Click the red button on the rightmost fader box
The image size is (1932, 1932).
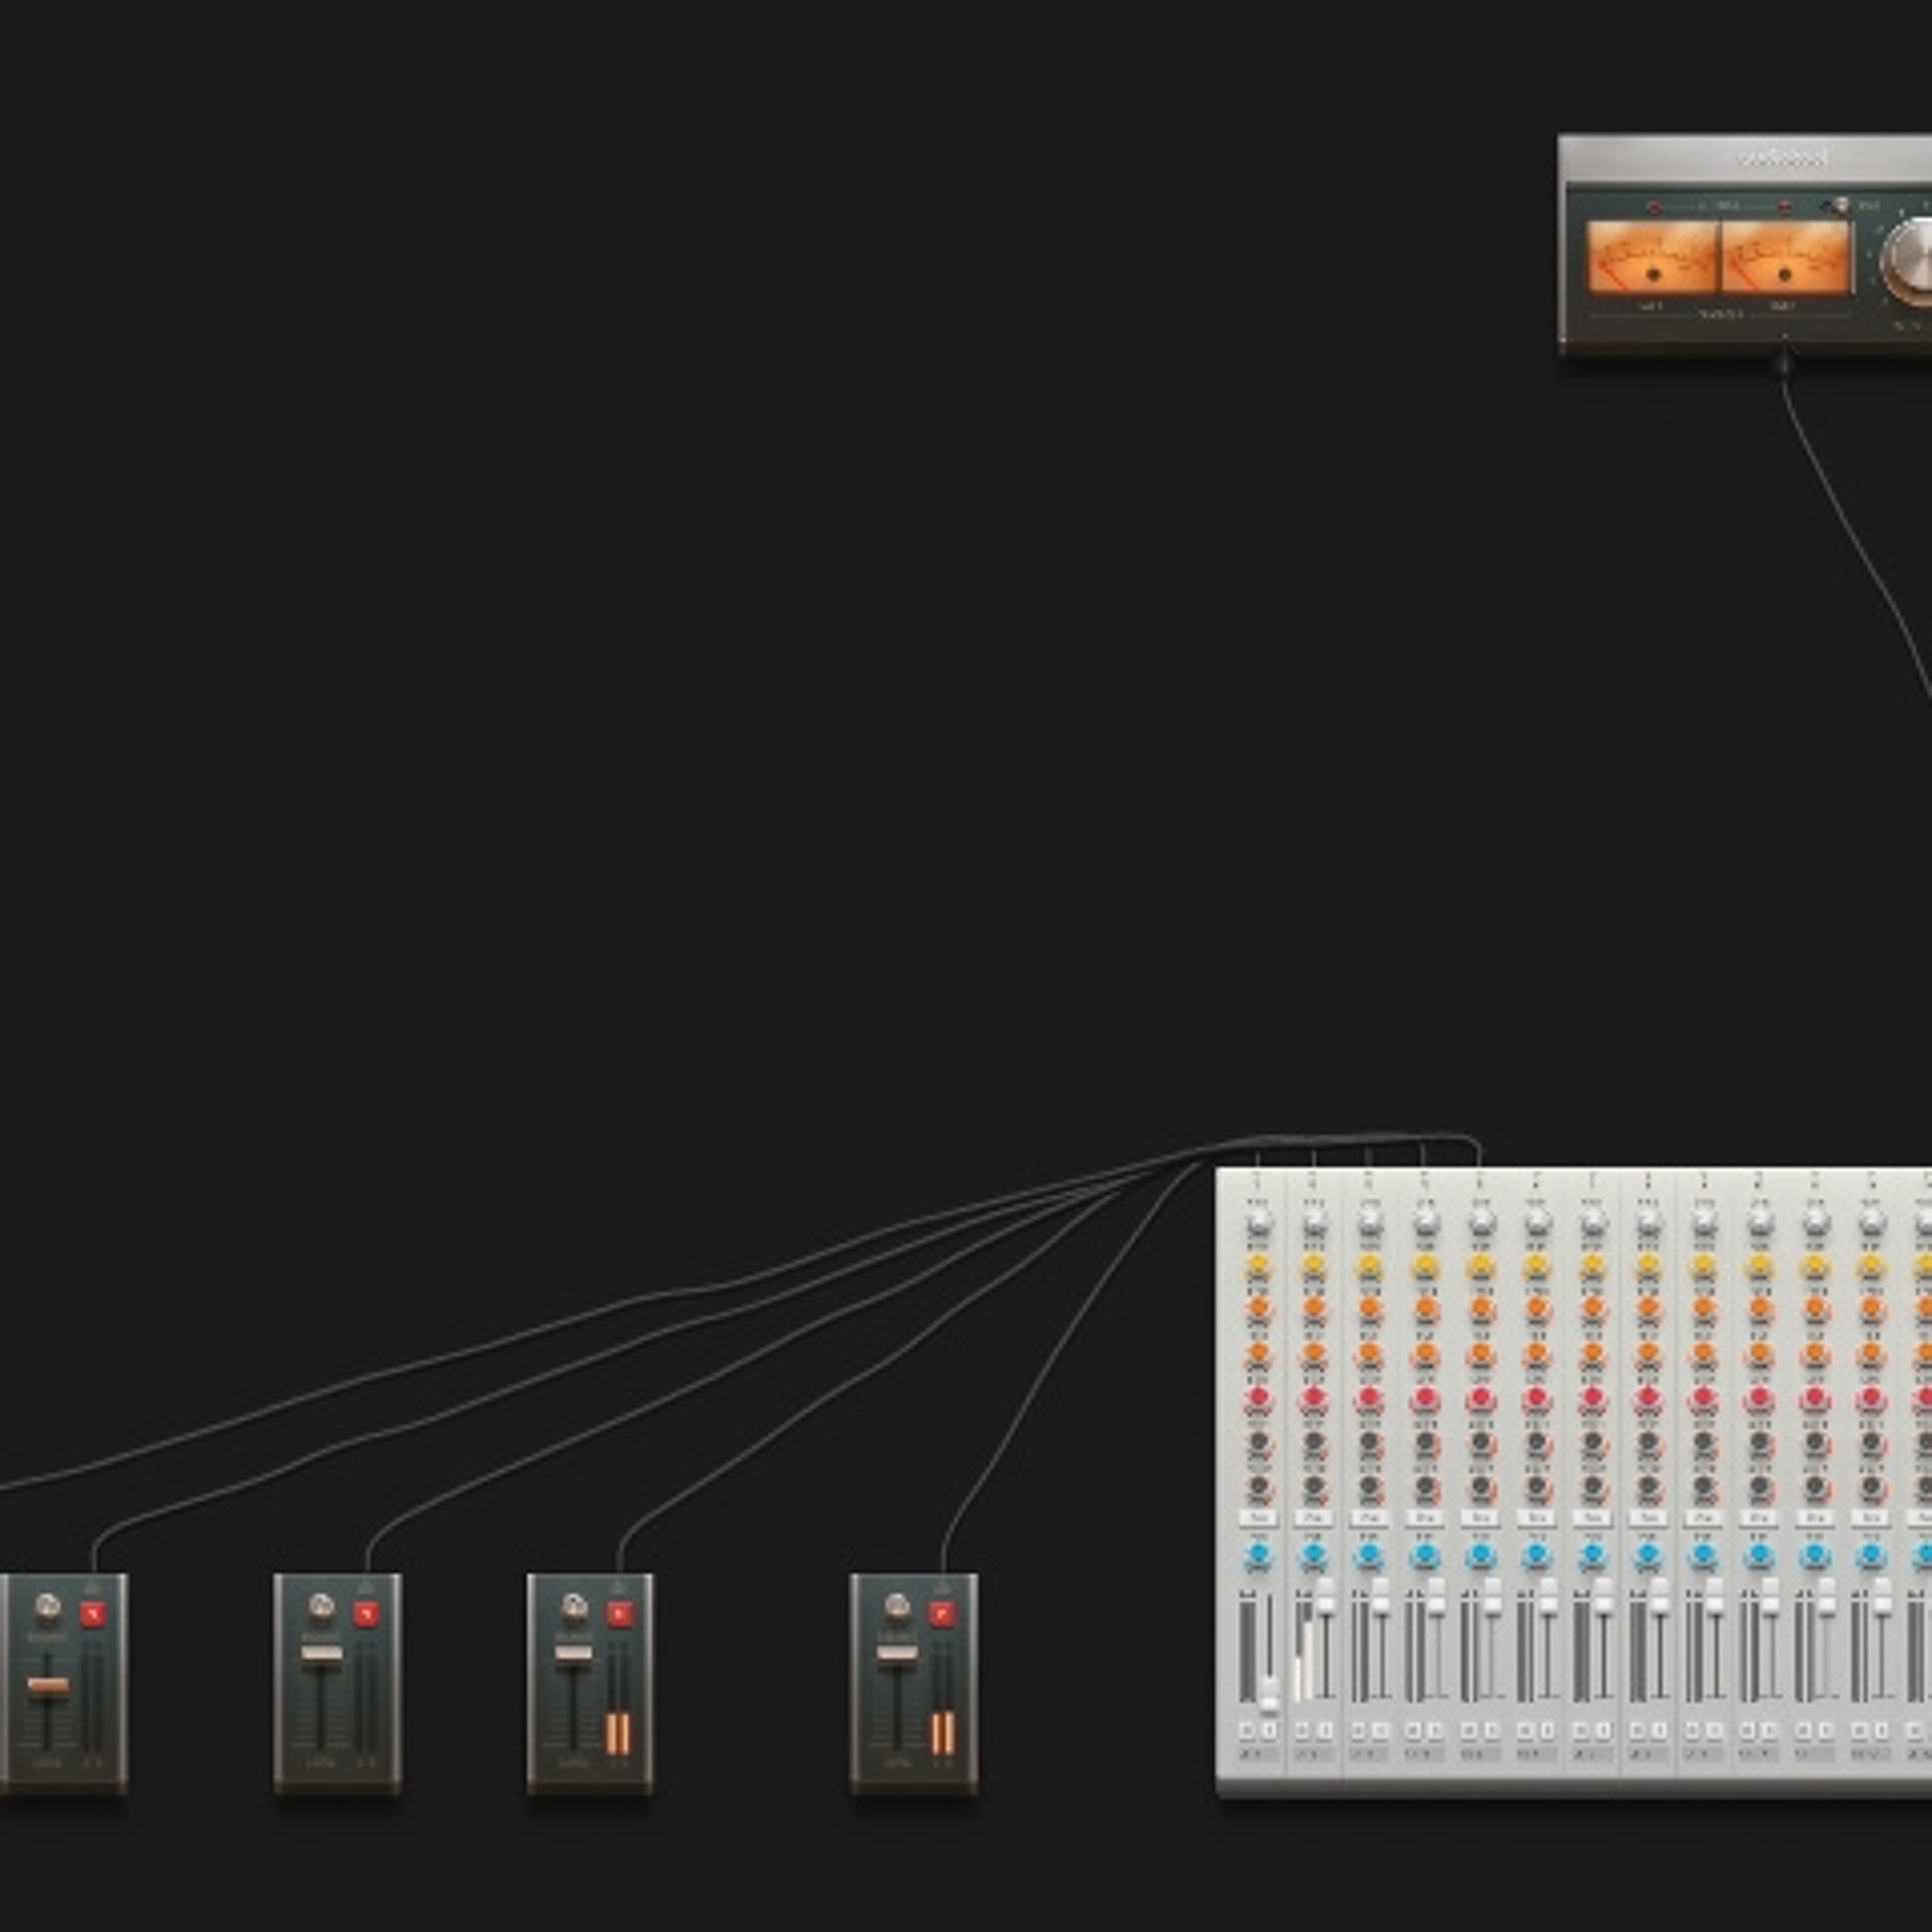pos(942,1614)
